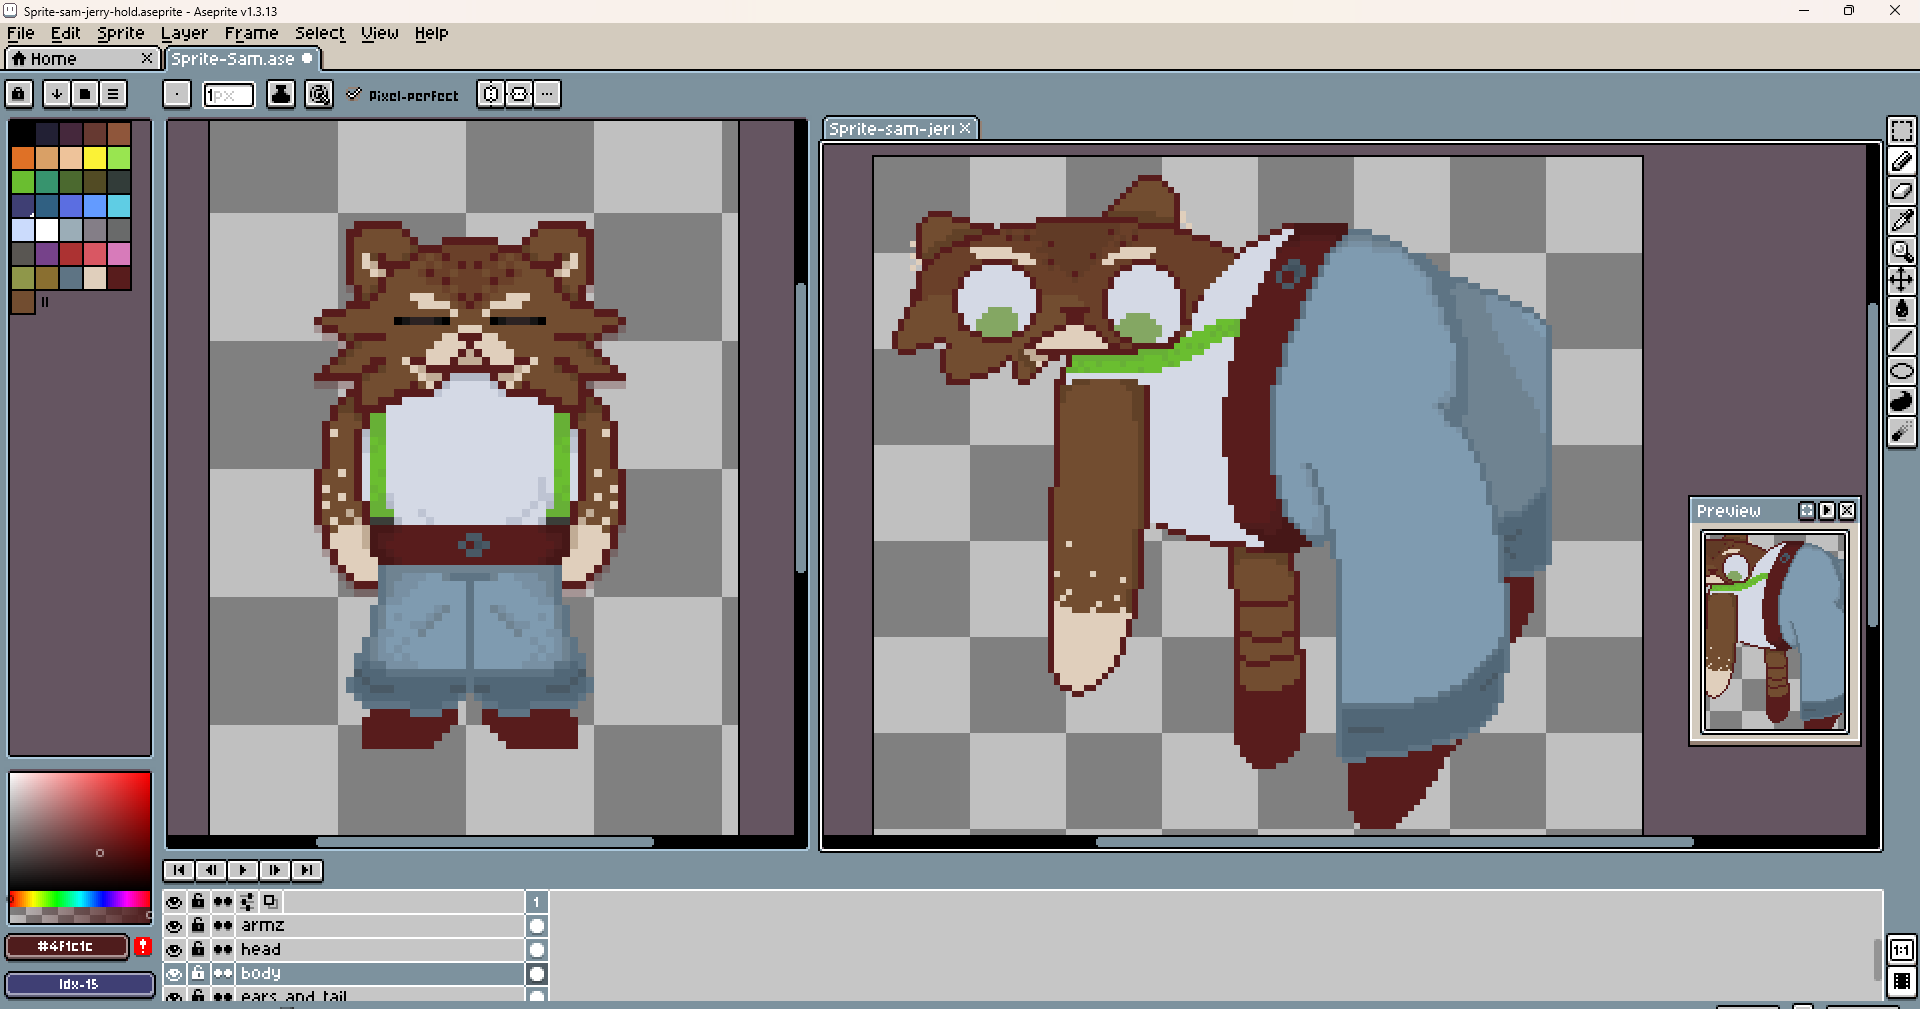1920x1009 pixels.
Task: Click the #4f1c1c foreground color button
Action: 66,946
